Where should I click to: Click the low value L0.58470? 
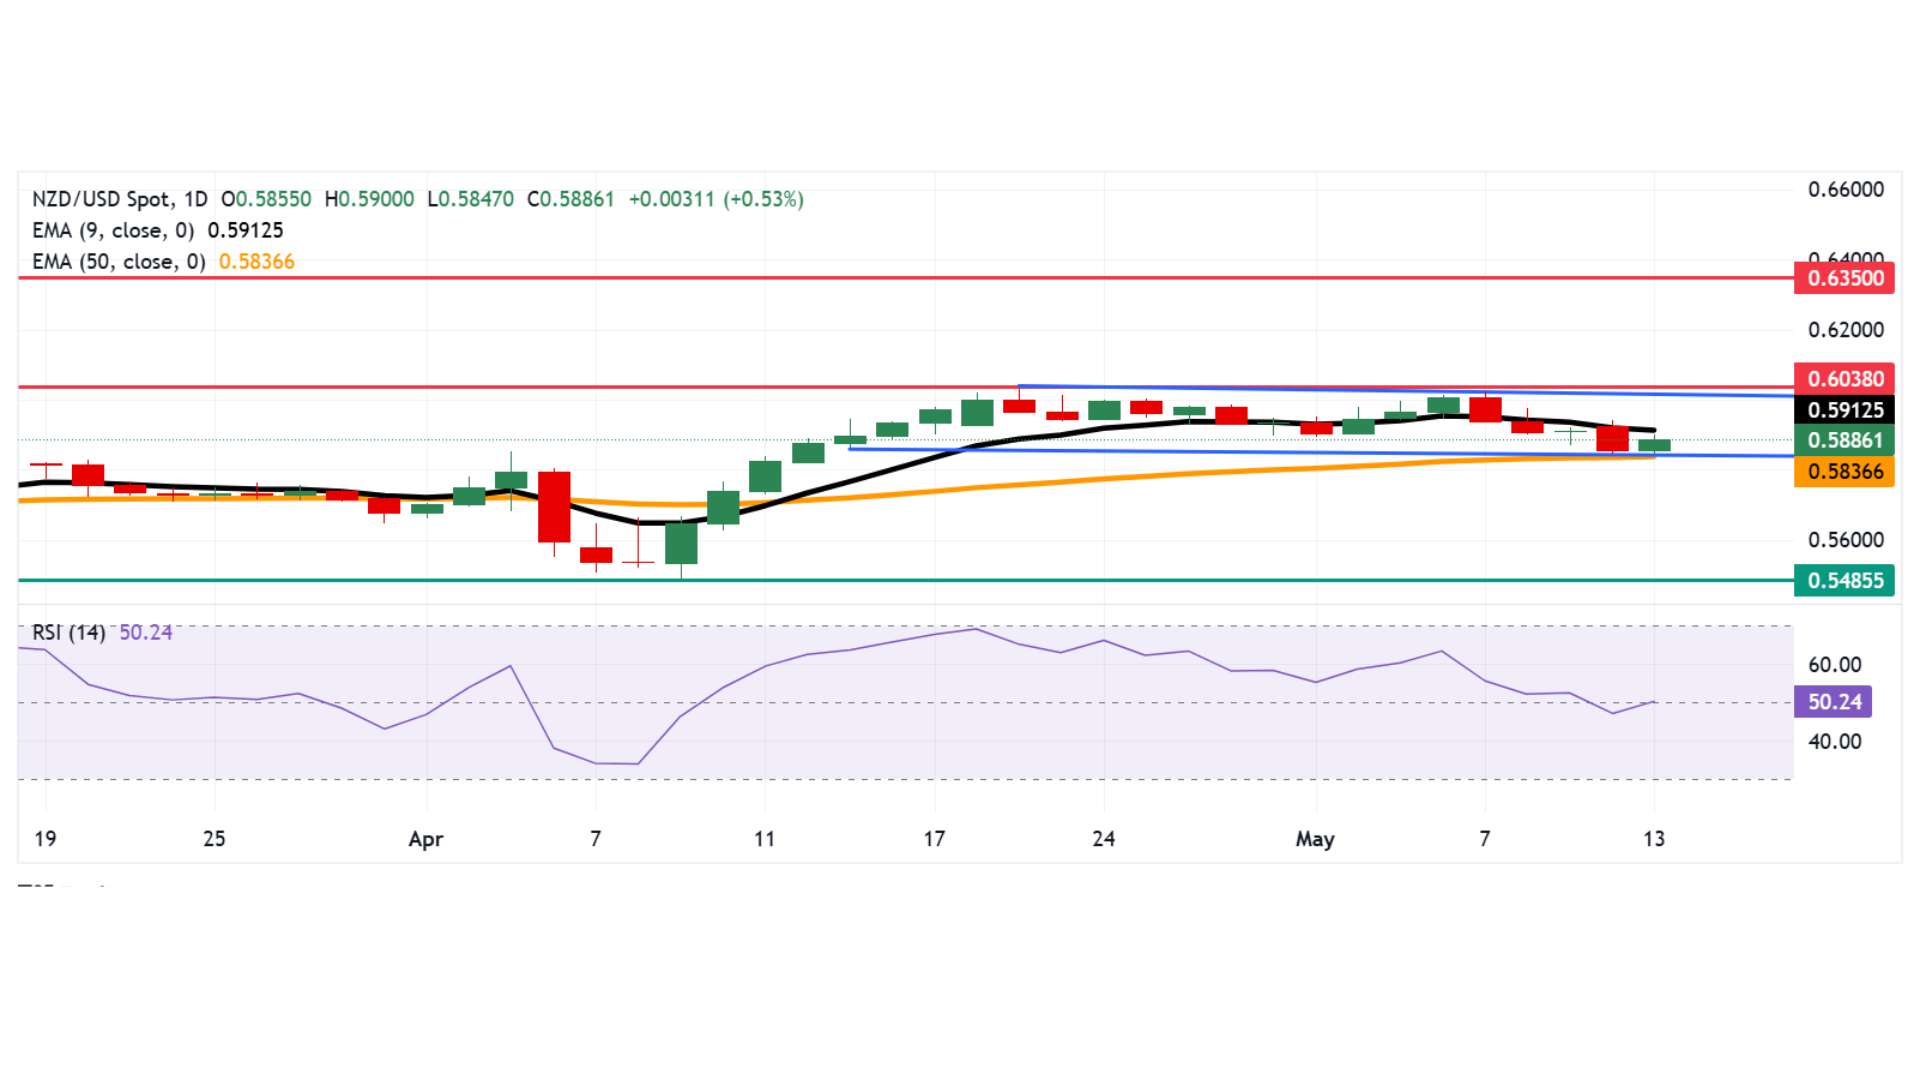click(471, 199)
